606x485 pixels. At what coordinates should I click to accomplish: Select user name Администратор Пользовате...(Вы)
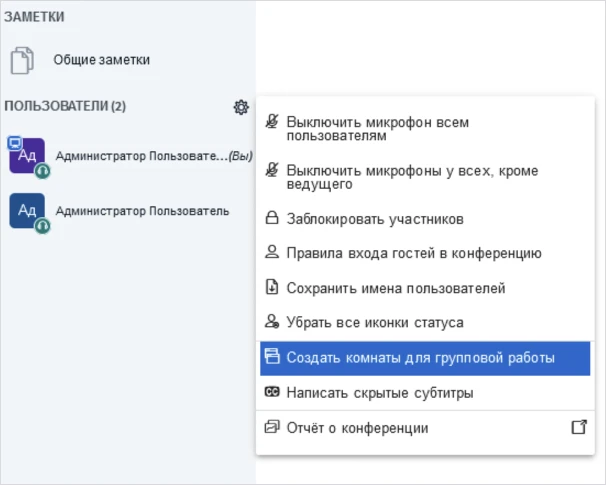click(154, 156)
